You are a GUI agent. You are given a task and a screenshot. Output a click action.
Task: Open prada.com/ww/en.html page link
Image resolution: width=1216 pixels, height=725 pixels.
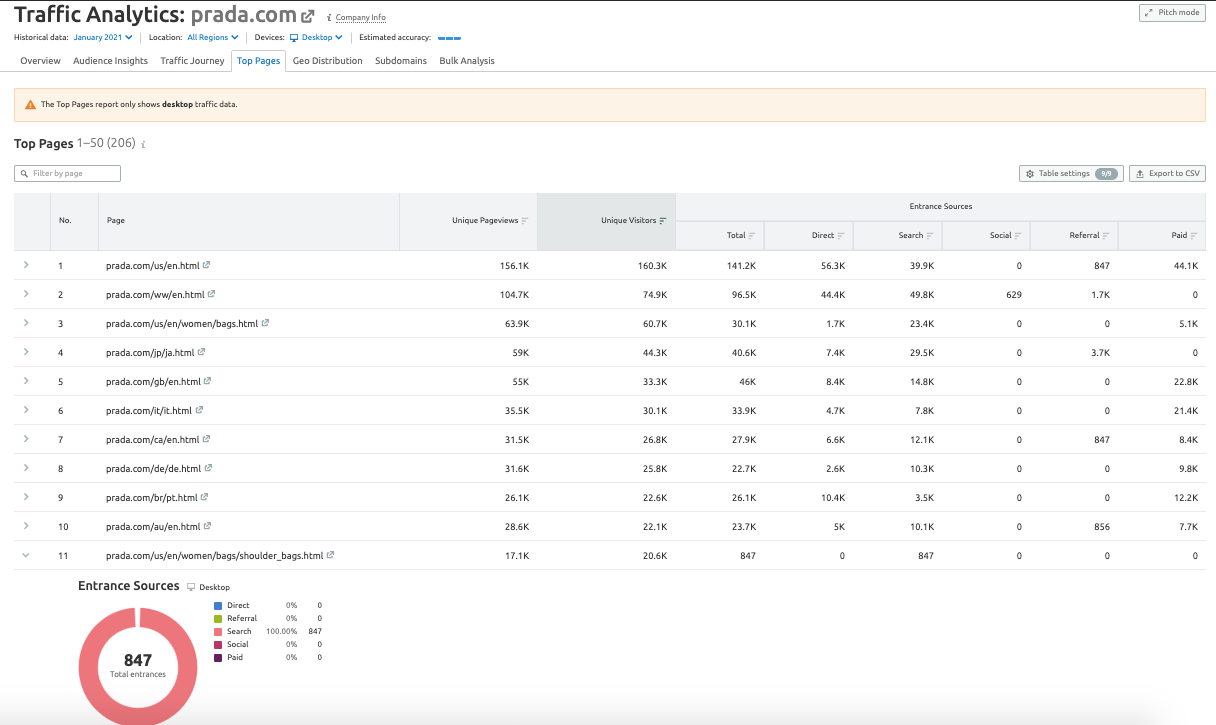click(x=155, y=295)
